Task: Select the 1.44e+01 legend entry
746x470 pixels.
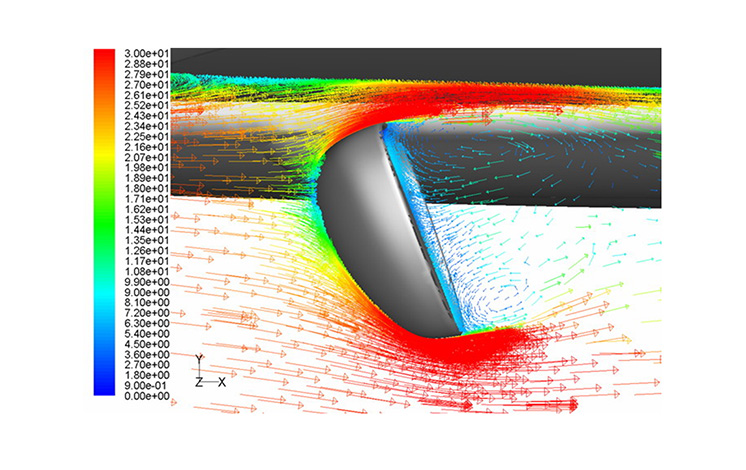Action: click(147, 230)
